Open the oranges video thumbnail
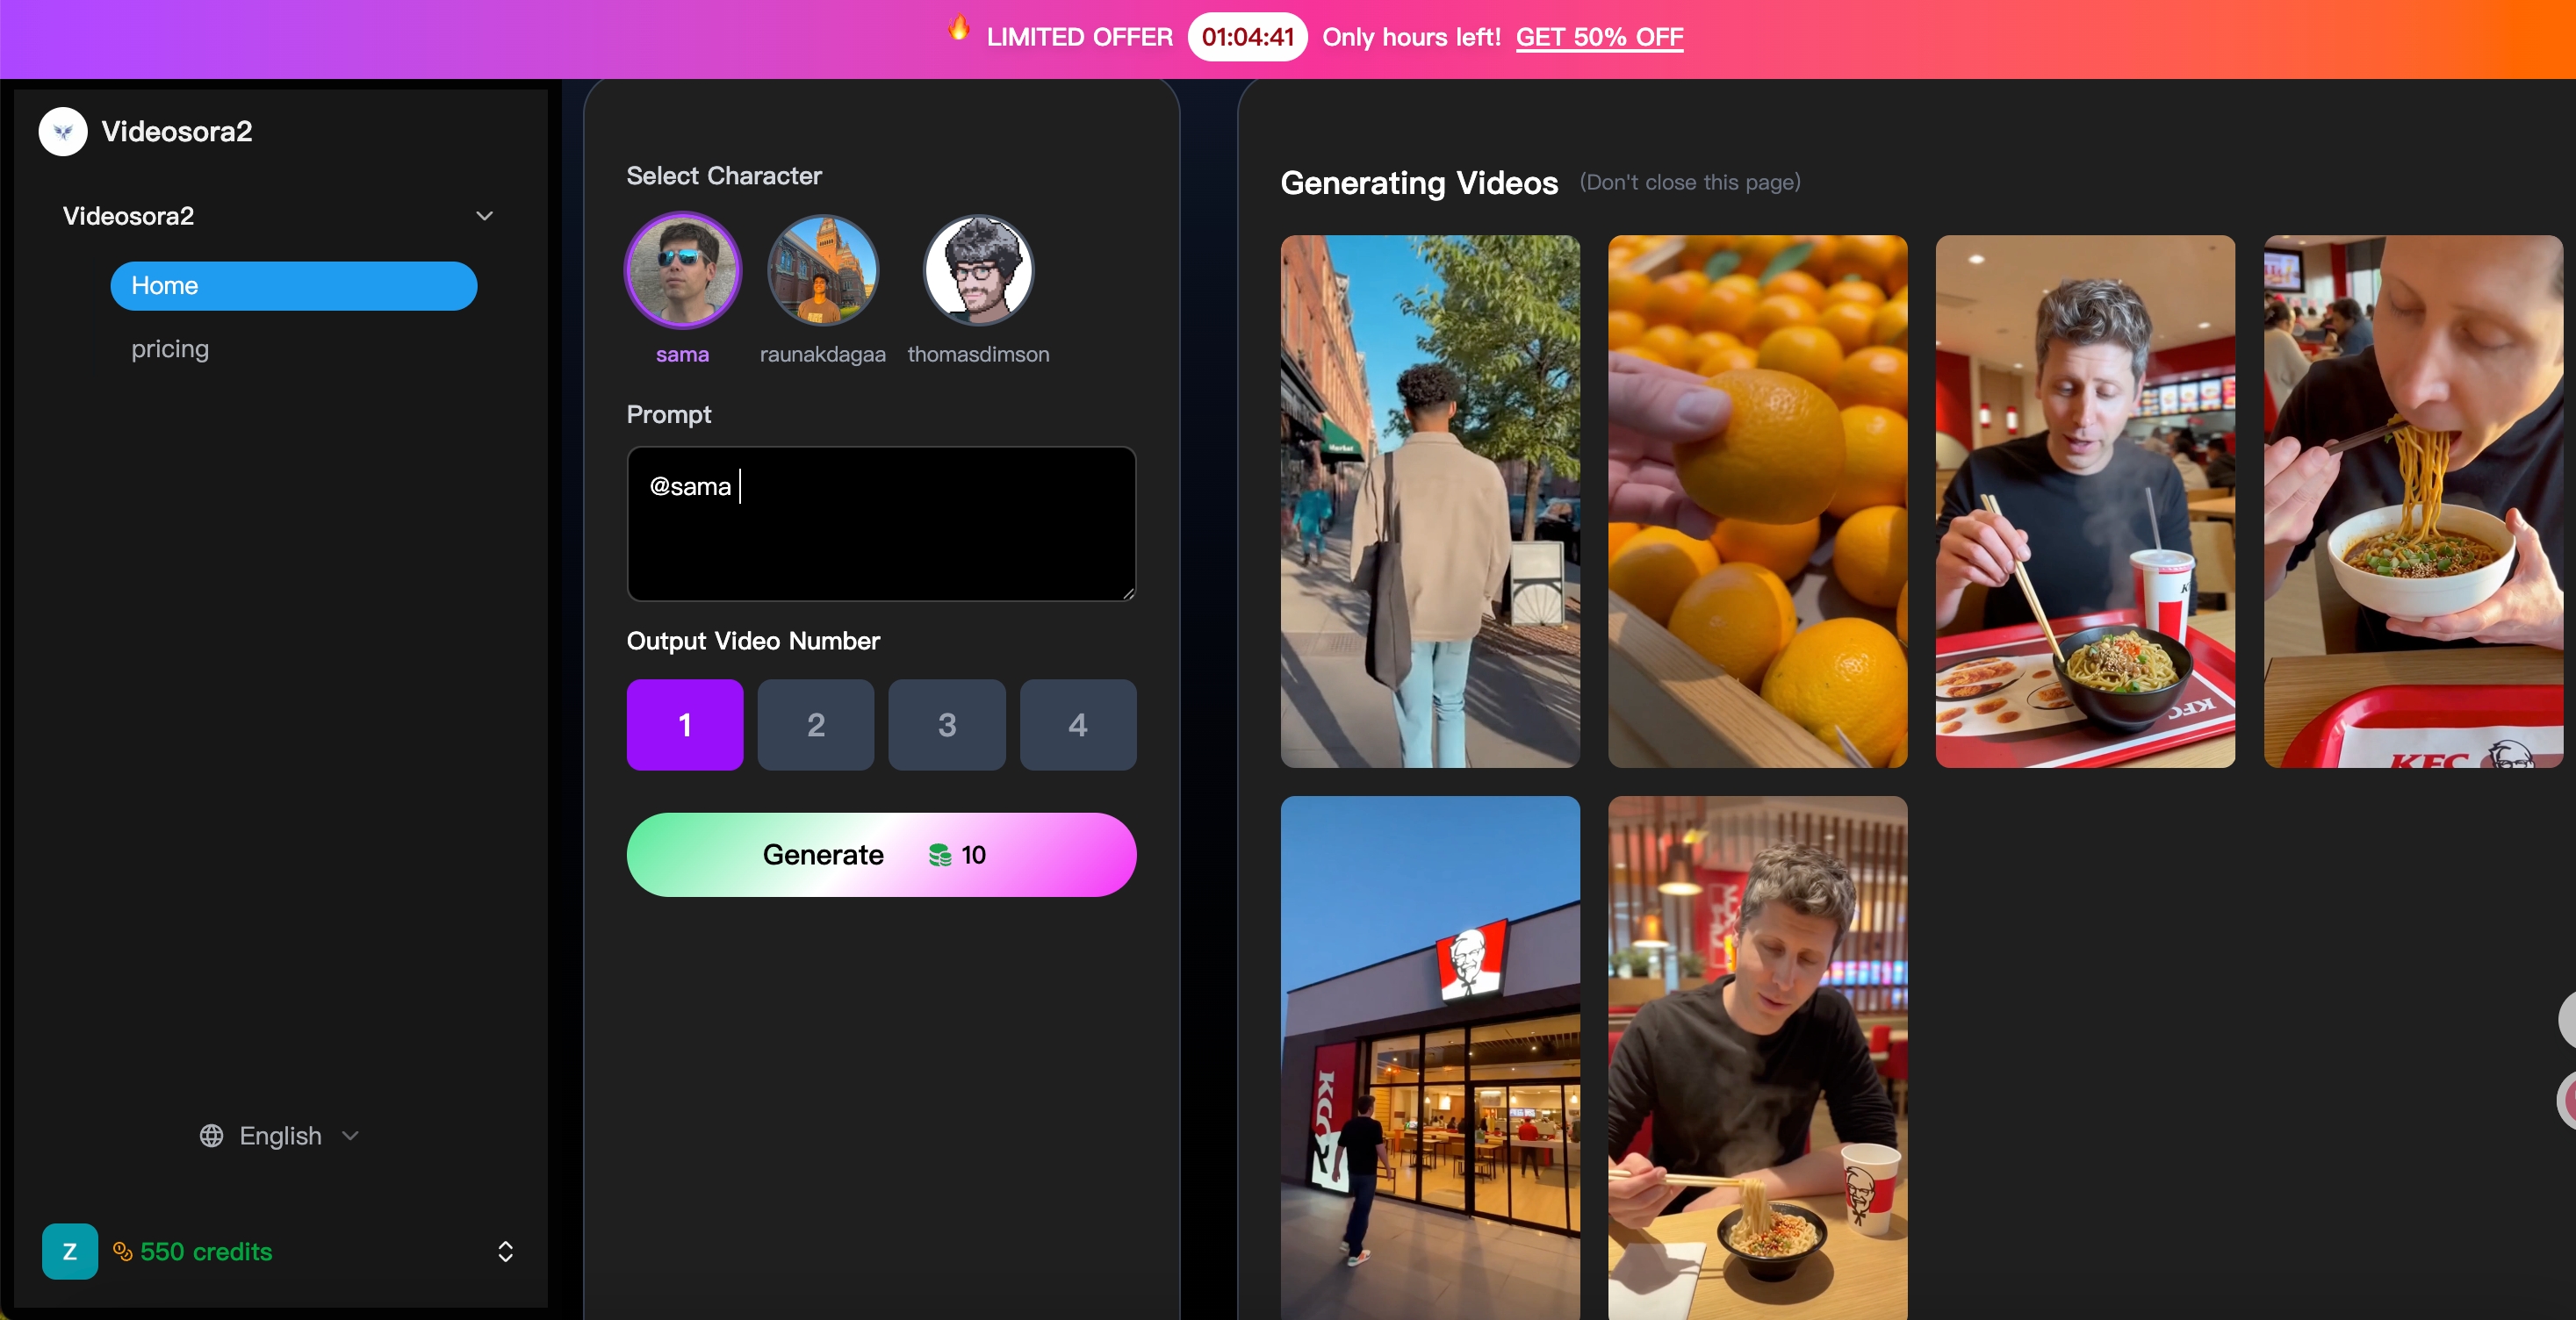Viewport: 2576px width, 1320px height. pyautogui.click(x=1757, y=501)
